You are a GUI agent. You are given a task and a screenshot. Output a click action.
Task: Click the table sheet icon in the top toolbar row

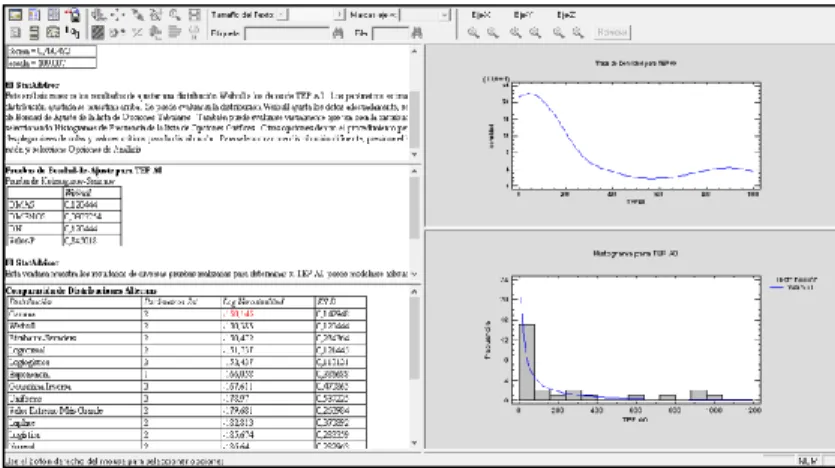coord(34,15)
